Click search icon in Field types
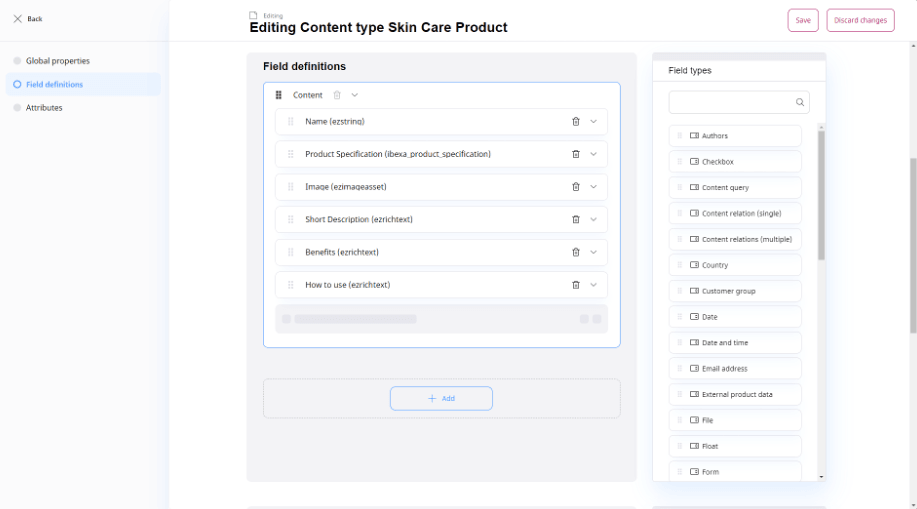The width and height of the screenshot is (917, 509). (x=799, y=102)
